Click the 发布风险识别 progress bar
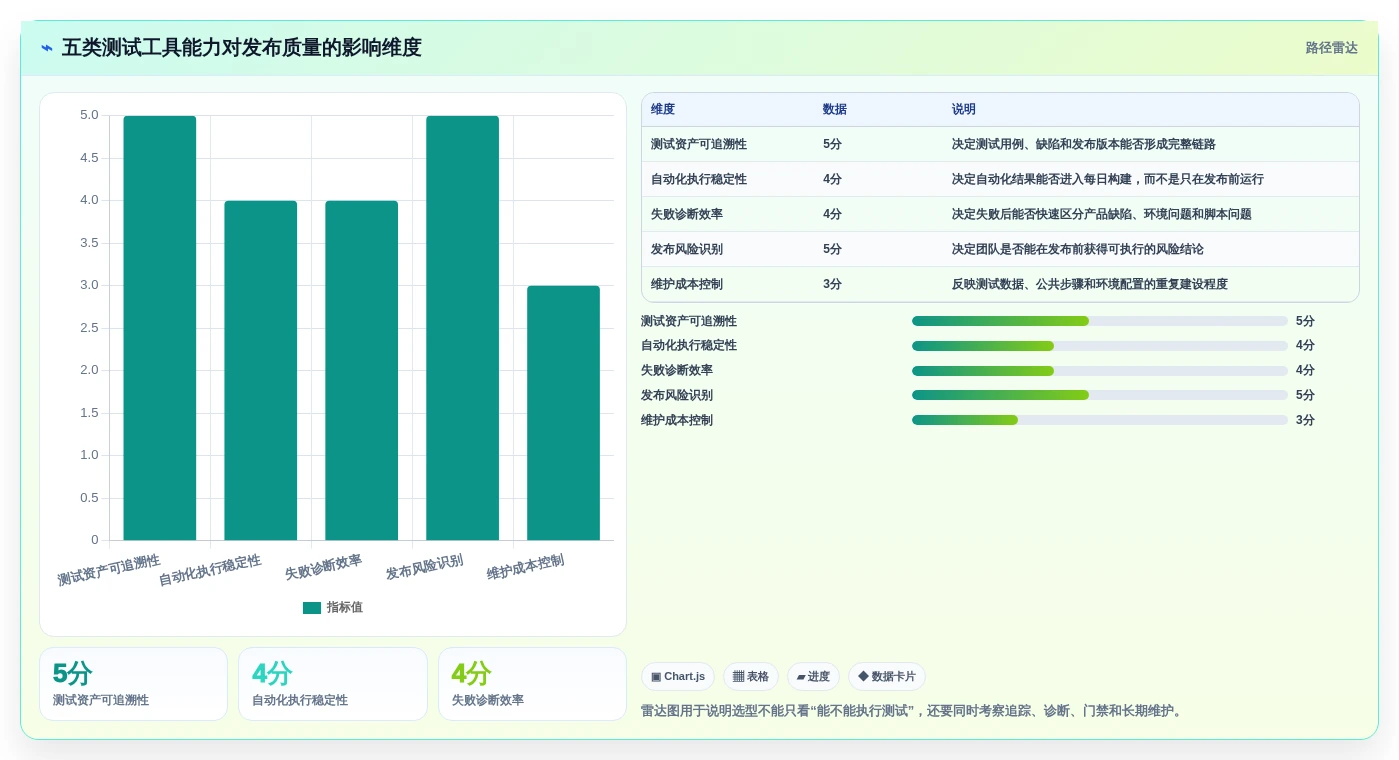The height and width of the screenshot is (760, 1399). pyautogui.click(x=1100, y=396)
